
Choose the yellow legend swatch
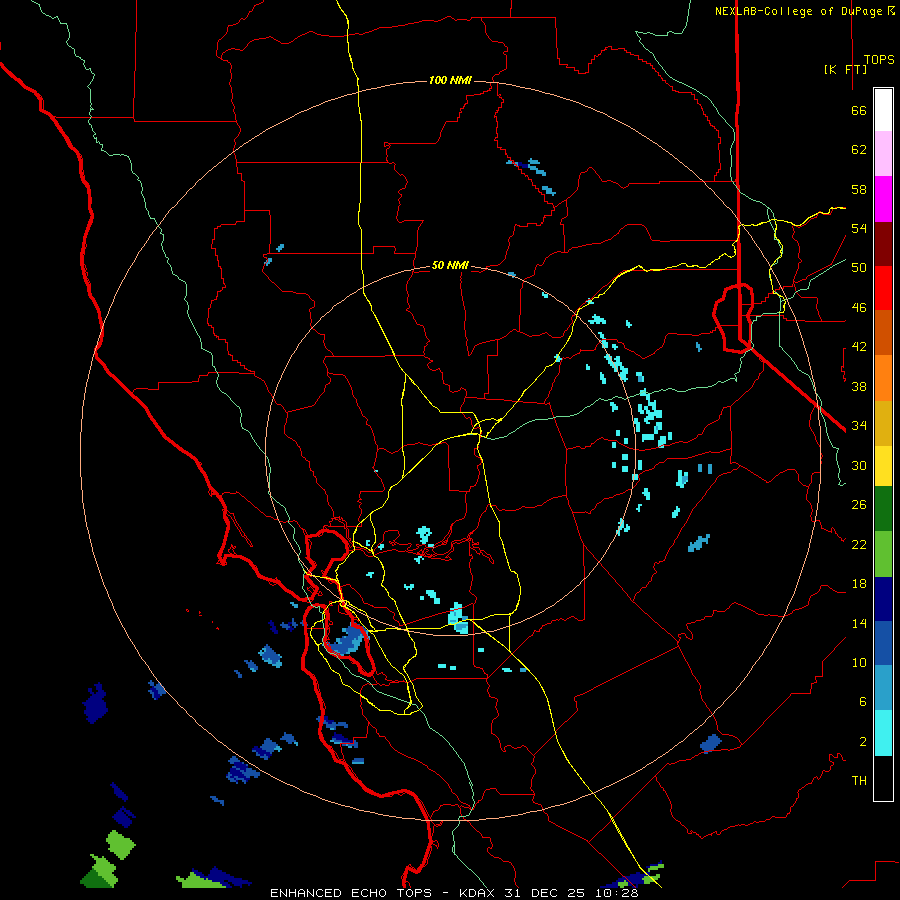[883, 466]
